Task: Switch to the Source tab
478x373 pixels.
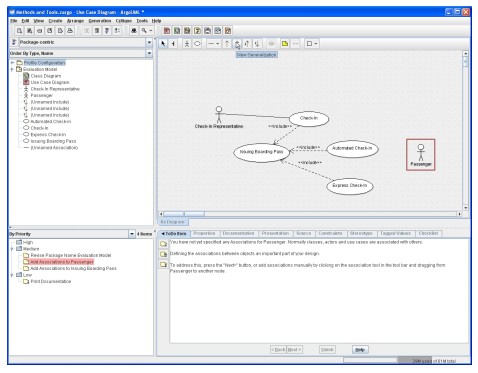Action: pyautogui.click(x=303, y=234)
